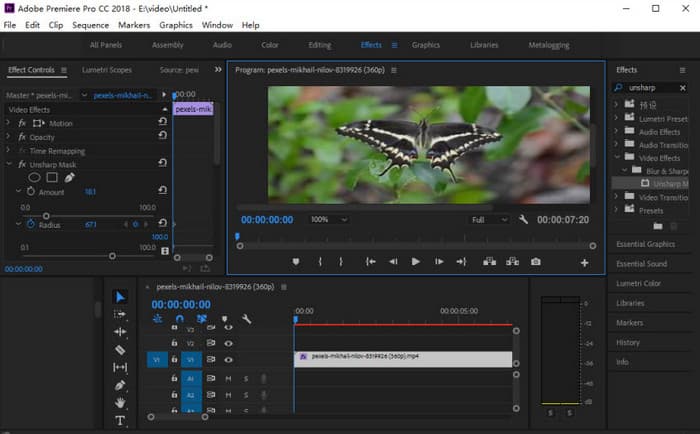Switch to Editing workspace
700x434 pixels.
(320, 45)
